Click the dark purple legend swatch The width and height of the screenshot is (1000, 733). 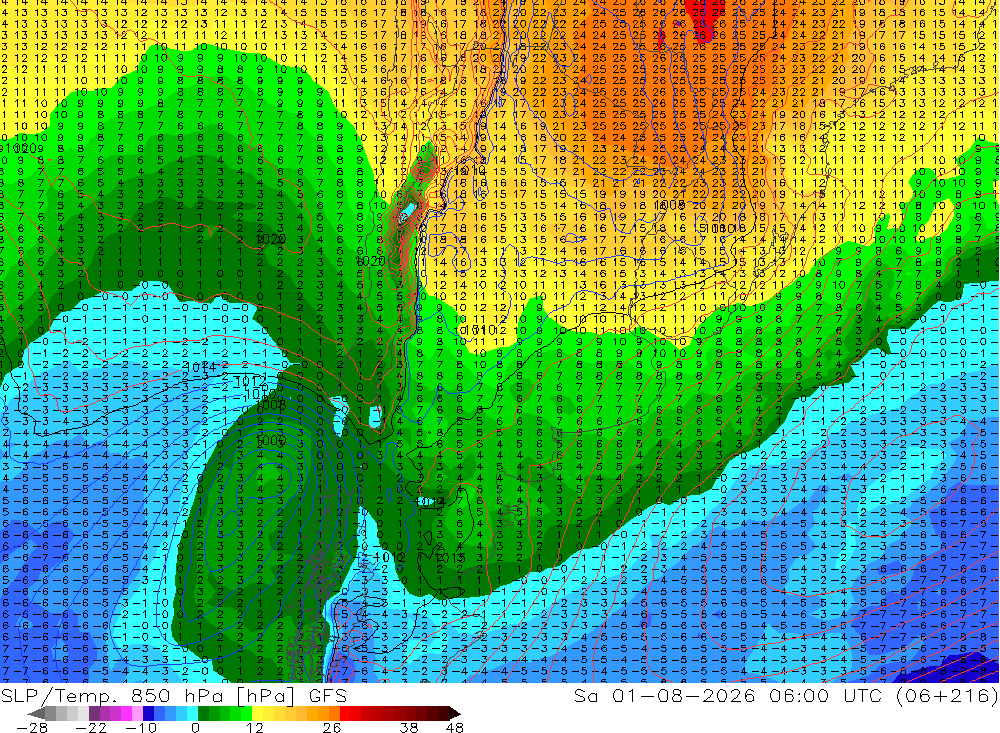tap(94, 713)
